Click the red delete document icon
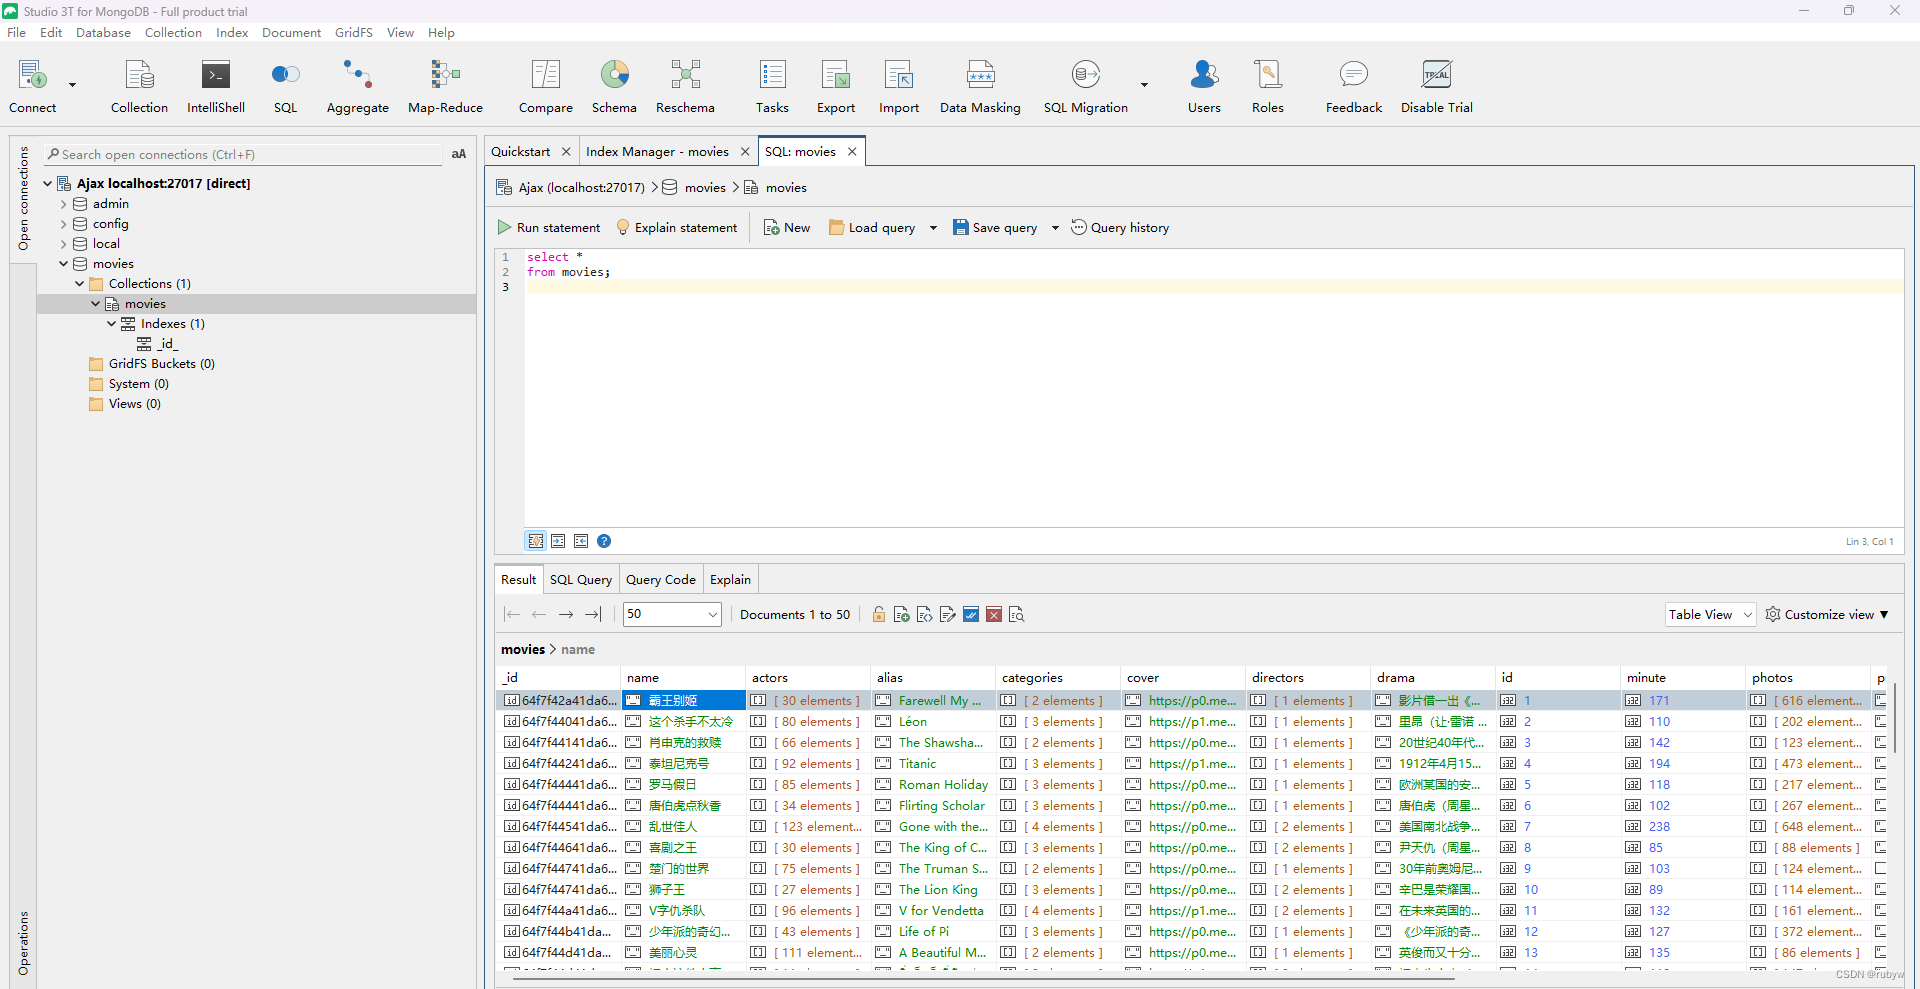Screen dimensions: 1920x989 point(994,614)
